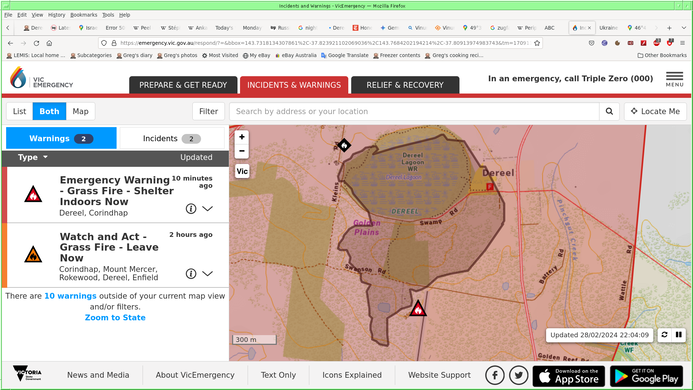This screenshot has width=693, height=390.
Task: Select the Incidents tab
Action: click(172, 138)
